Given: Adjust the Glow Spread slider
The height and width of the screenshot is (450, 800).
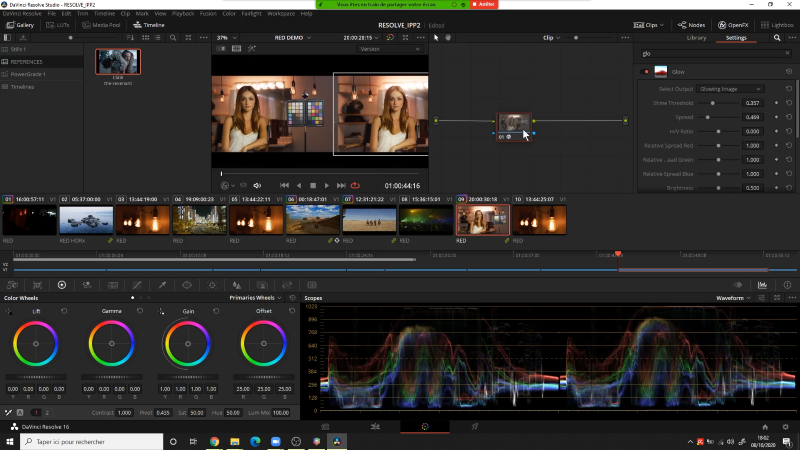Looking at the screenshot, I should (x=718, y=117).
